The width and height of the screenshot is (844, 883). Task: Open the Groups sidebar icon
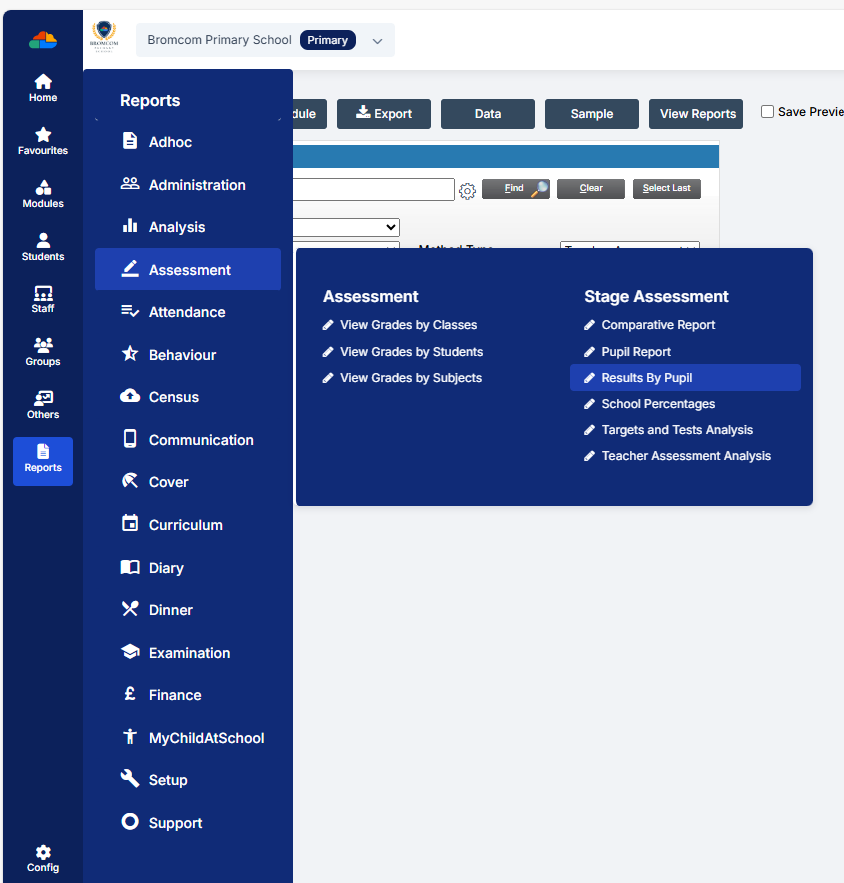(x=43, y=352)
